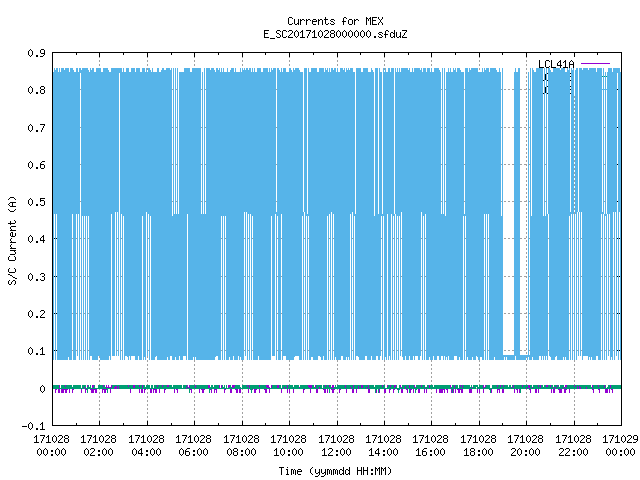Click the x-axis tick '171028 20:00'
This screenshot has width=640, height=480.
526,446
